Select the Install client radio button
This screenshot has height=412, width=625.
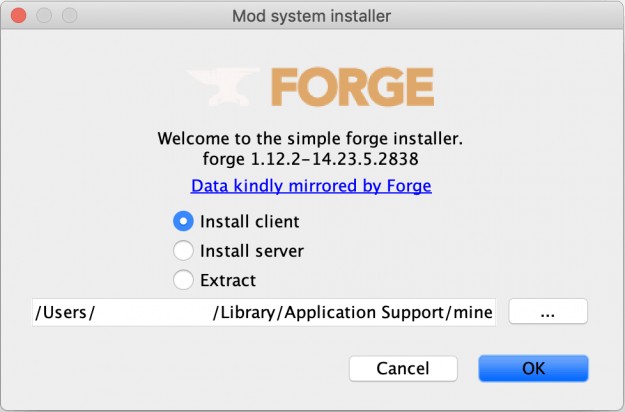click(x=183, y=221)
